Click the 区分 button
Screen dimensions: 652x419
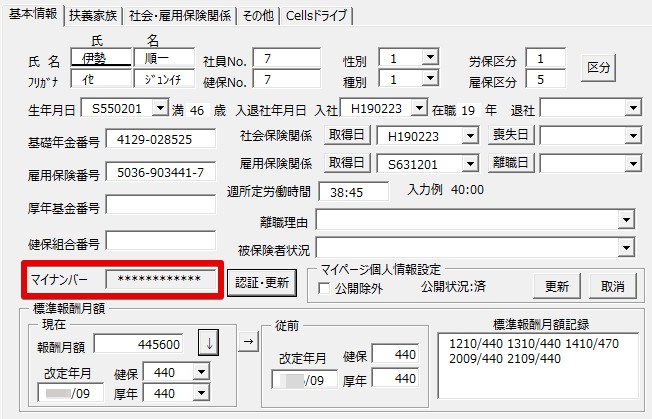click(x=598, y=67)
